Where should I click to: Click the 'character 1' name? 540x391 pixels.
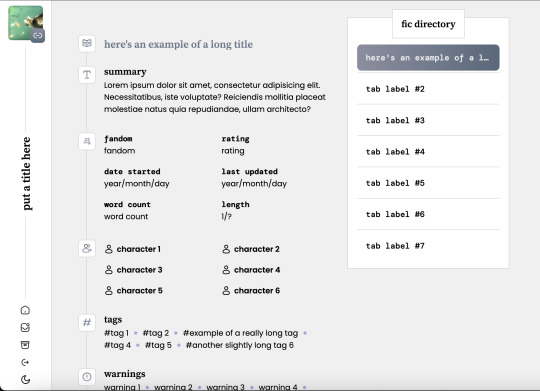[139, 249]
